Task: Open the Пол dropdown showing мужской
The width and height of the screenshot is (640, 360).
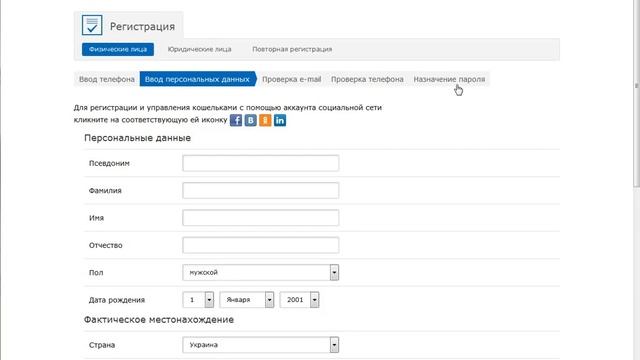Action: [261, 273]
